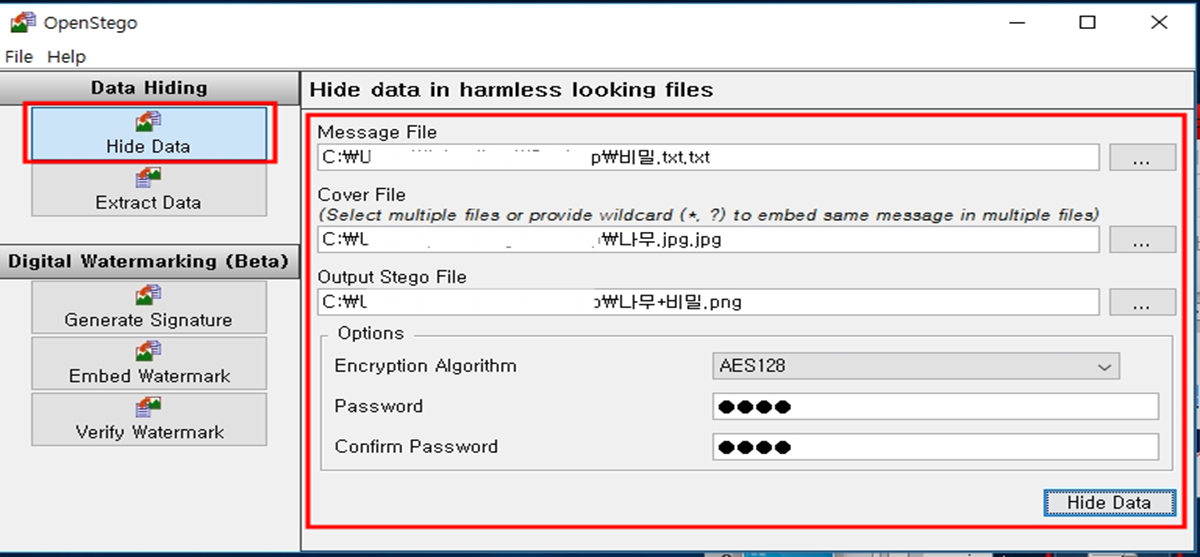Open Generate Signature option
This screenshot has height=557, width=1200.
[x=149, y=307]
